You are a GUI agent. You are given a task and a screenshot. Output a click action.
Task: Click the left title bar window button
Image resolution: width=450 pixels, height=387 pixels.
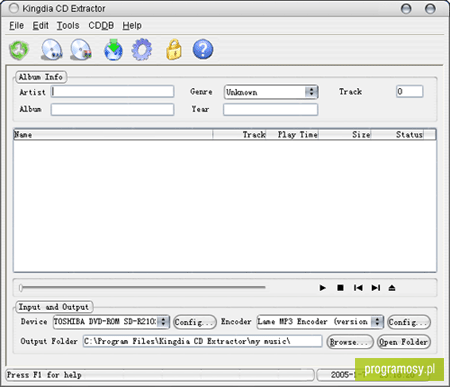(14, 8)
